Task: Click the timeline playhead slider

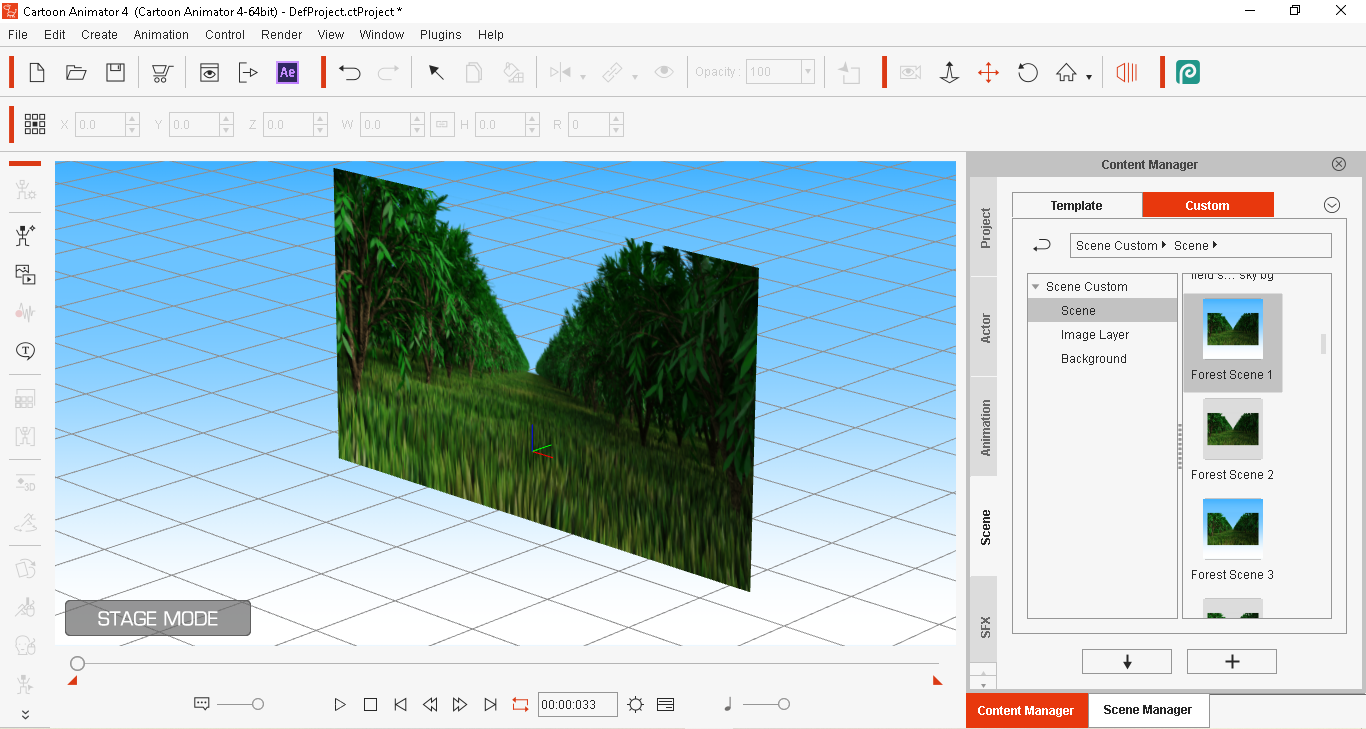Action: pos(77,663)
